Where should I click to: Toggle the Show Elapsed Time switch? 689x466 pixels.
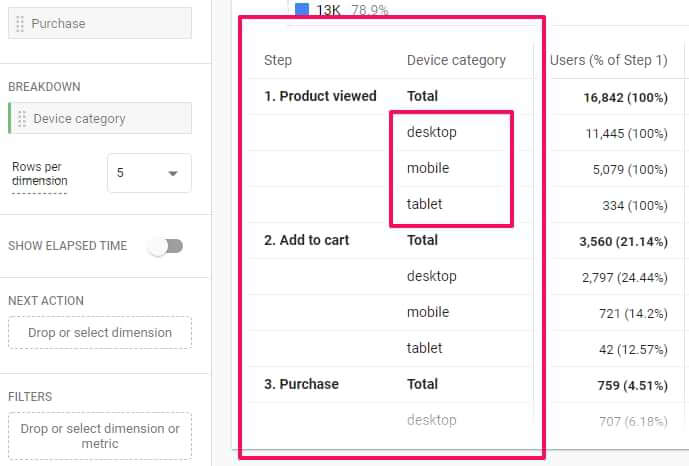click(x=166, y=246)
